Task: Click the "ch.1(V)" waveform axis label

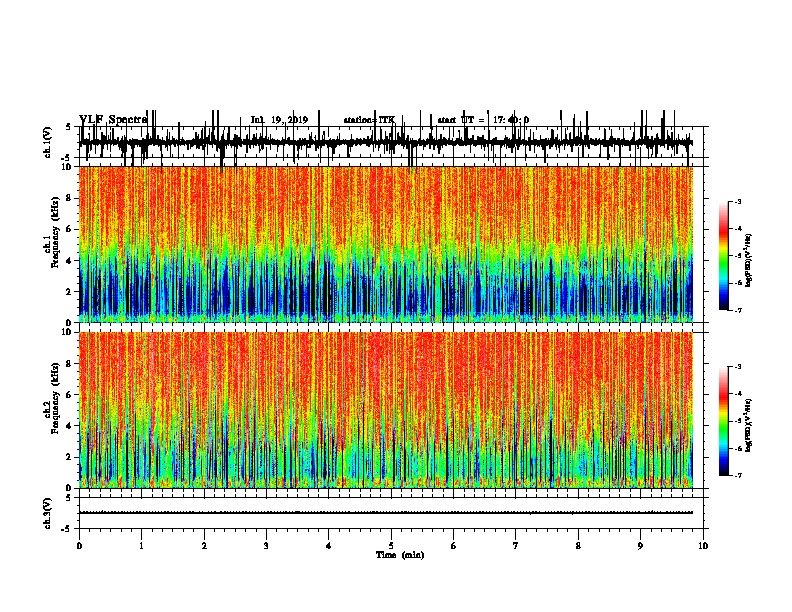Action: click(x=47, y=142)
